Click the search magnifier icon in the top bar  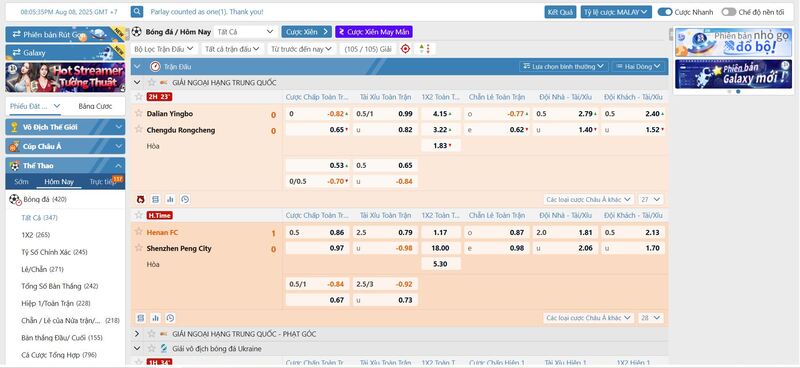pos(137,12)
